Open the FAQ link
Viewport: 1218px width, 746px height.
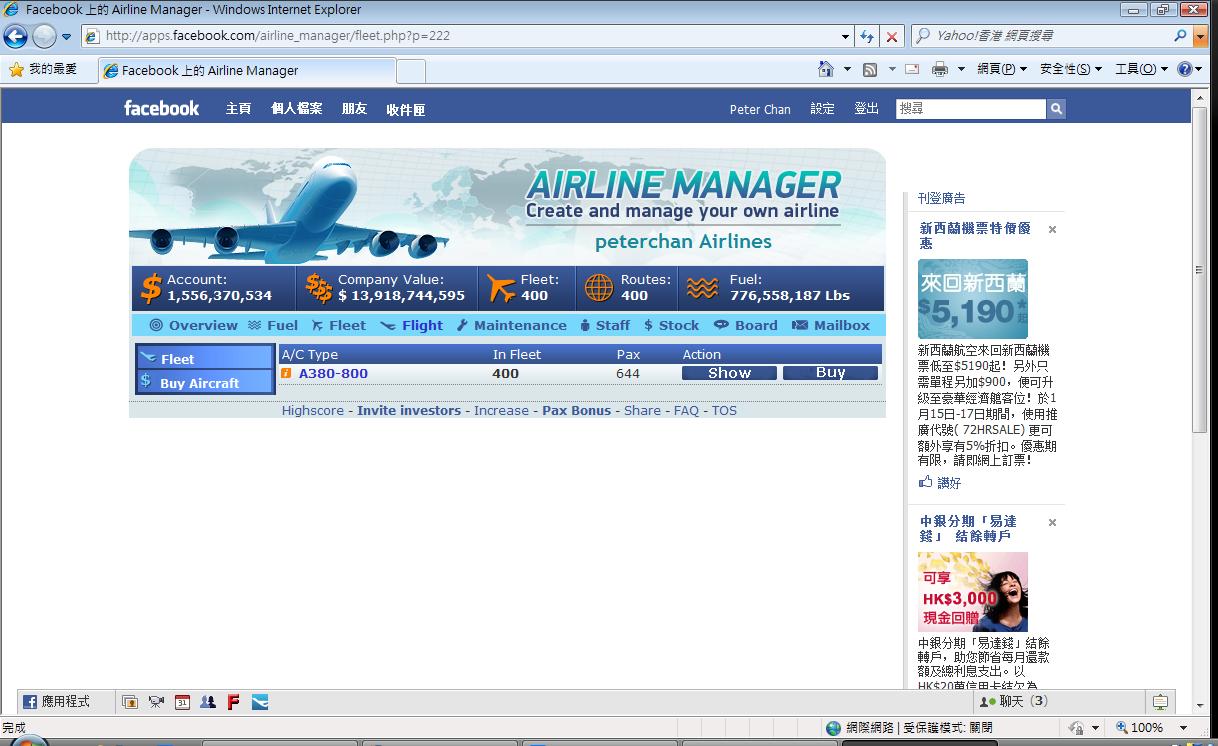(686, 410)
